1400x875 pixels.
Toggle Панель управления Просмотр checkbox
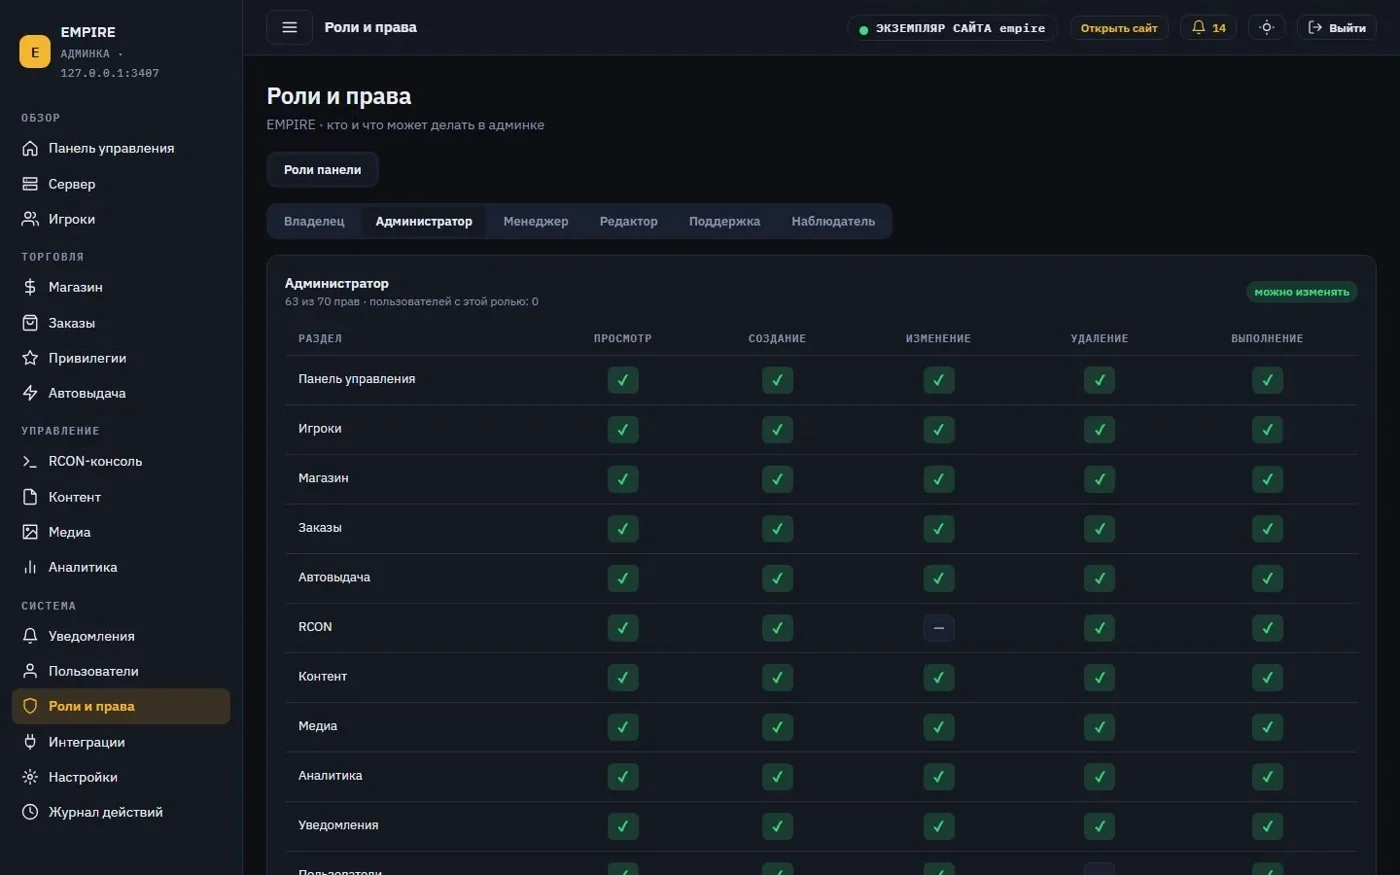point(622,380)
